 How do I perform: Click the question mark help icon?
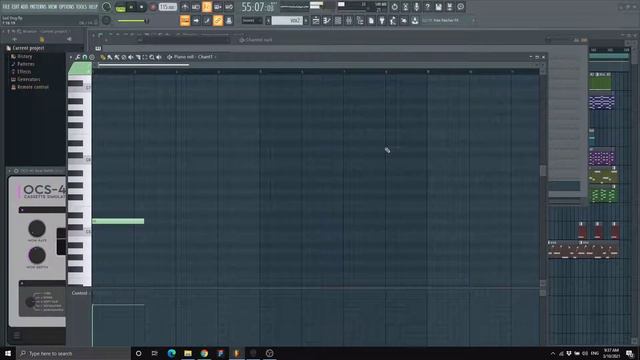coord(427,7)
